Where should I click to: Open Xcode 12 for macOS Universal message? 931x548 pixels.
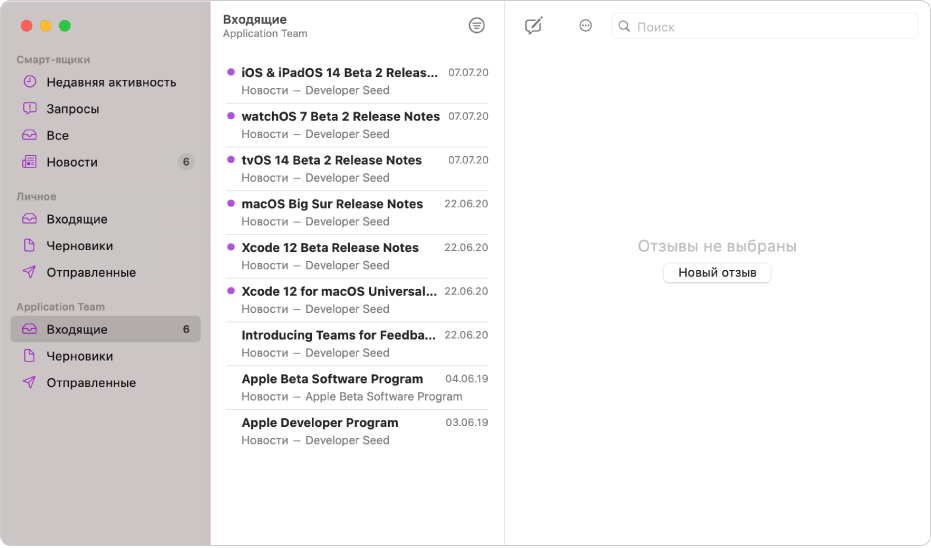357,300
